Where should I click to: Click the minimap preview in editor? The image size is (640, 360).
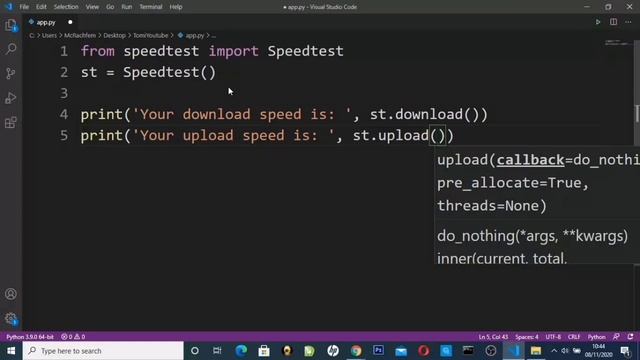pyautogui.click(x=617, y=42)
